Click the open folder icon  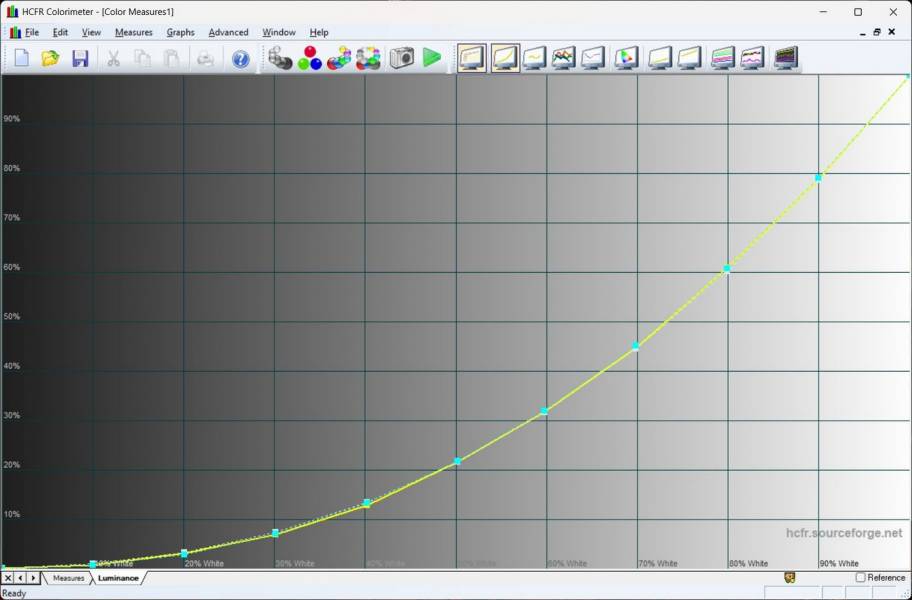[x=50, y=58]
